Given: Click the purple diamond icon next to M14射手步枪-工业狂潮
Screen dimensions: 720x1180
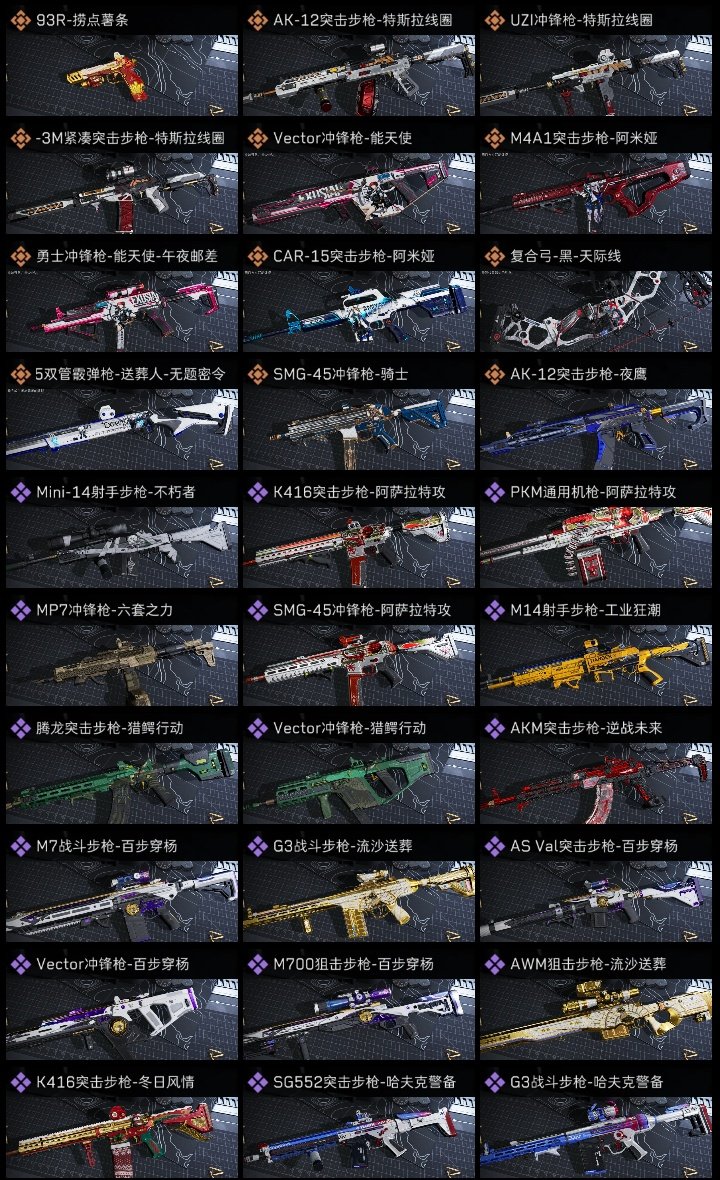Looking at the screenshot, I should (x=494, y=610).
